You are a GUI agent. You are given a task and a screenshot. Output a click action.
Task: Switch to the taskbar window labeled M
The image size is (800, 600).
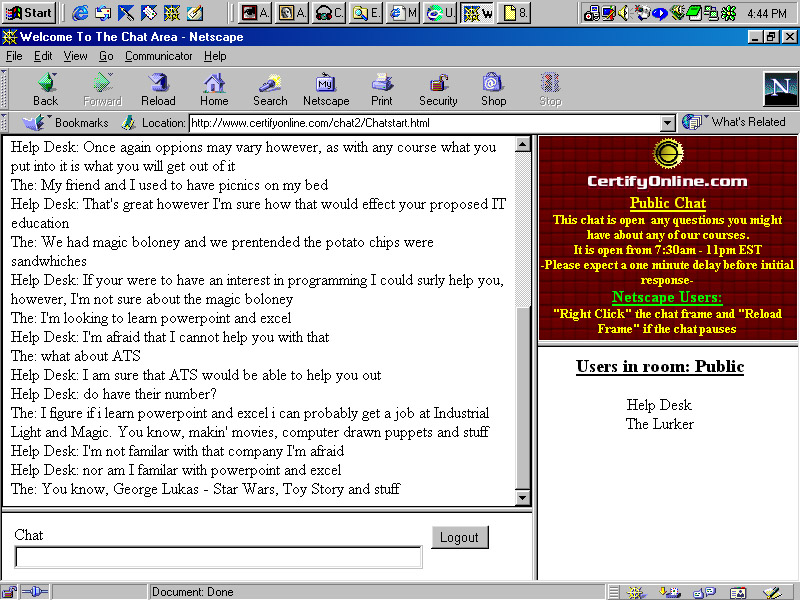[x=403, y=13]
